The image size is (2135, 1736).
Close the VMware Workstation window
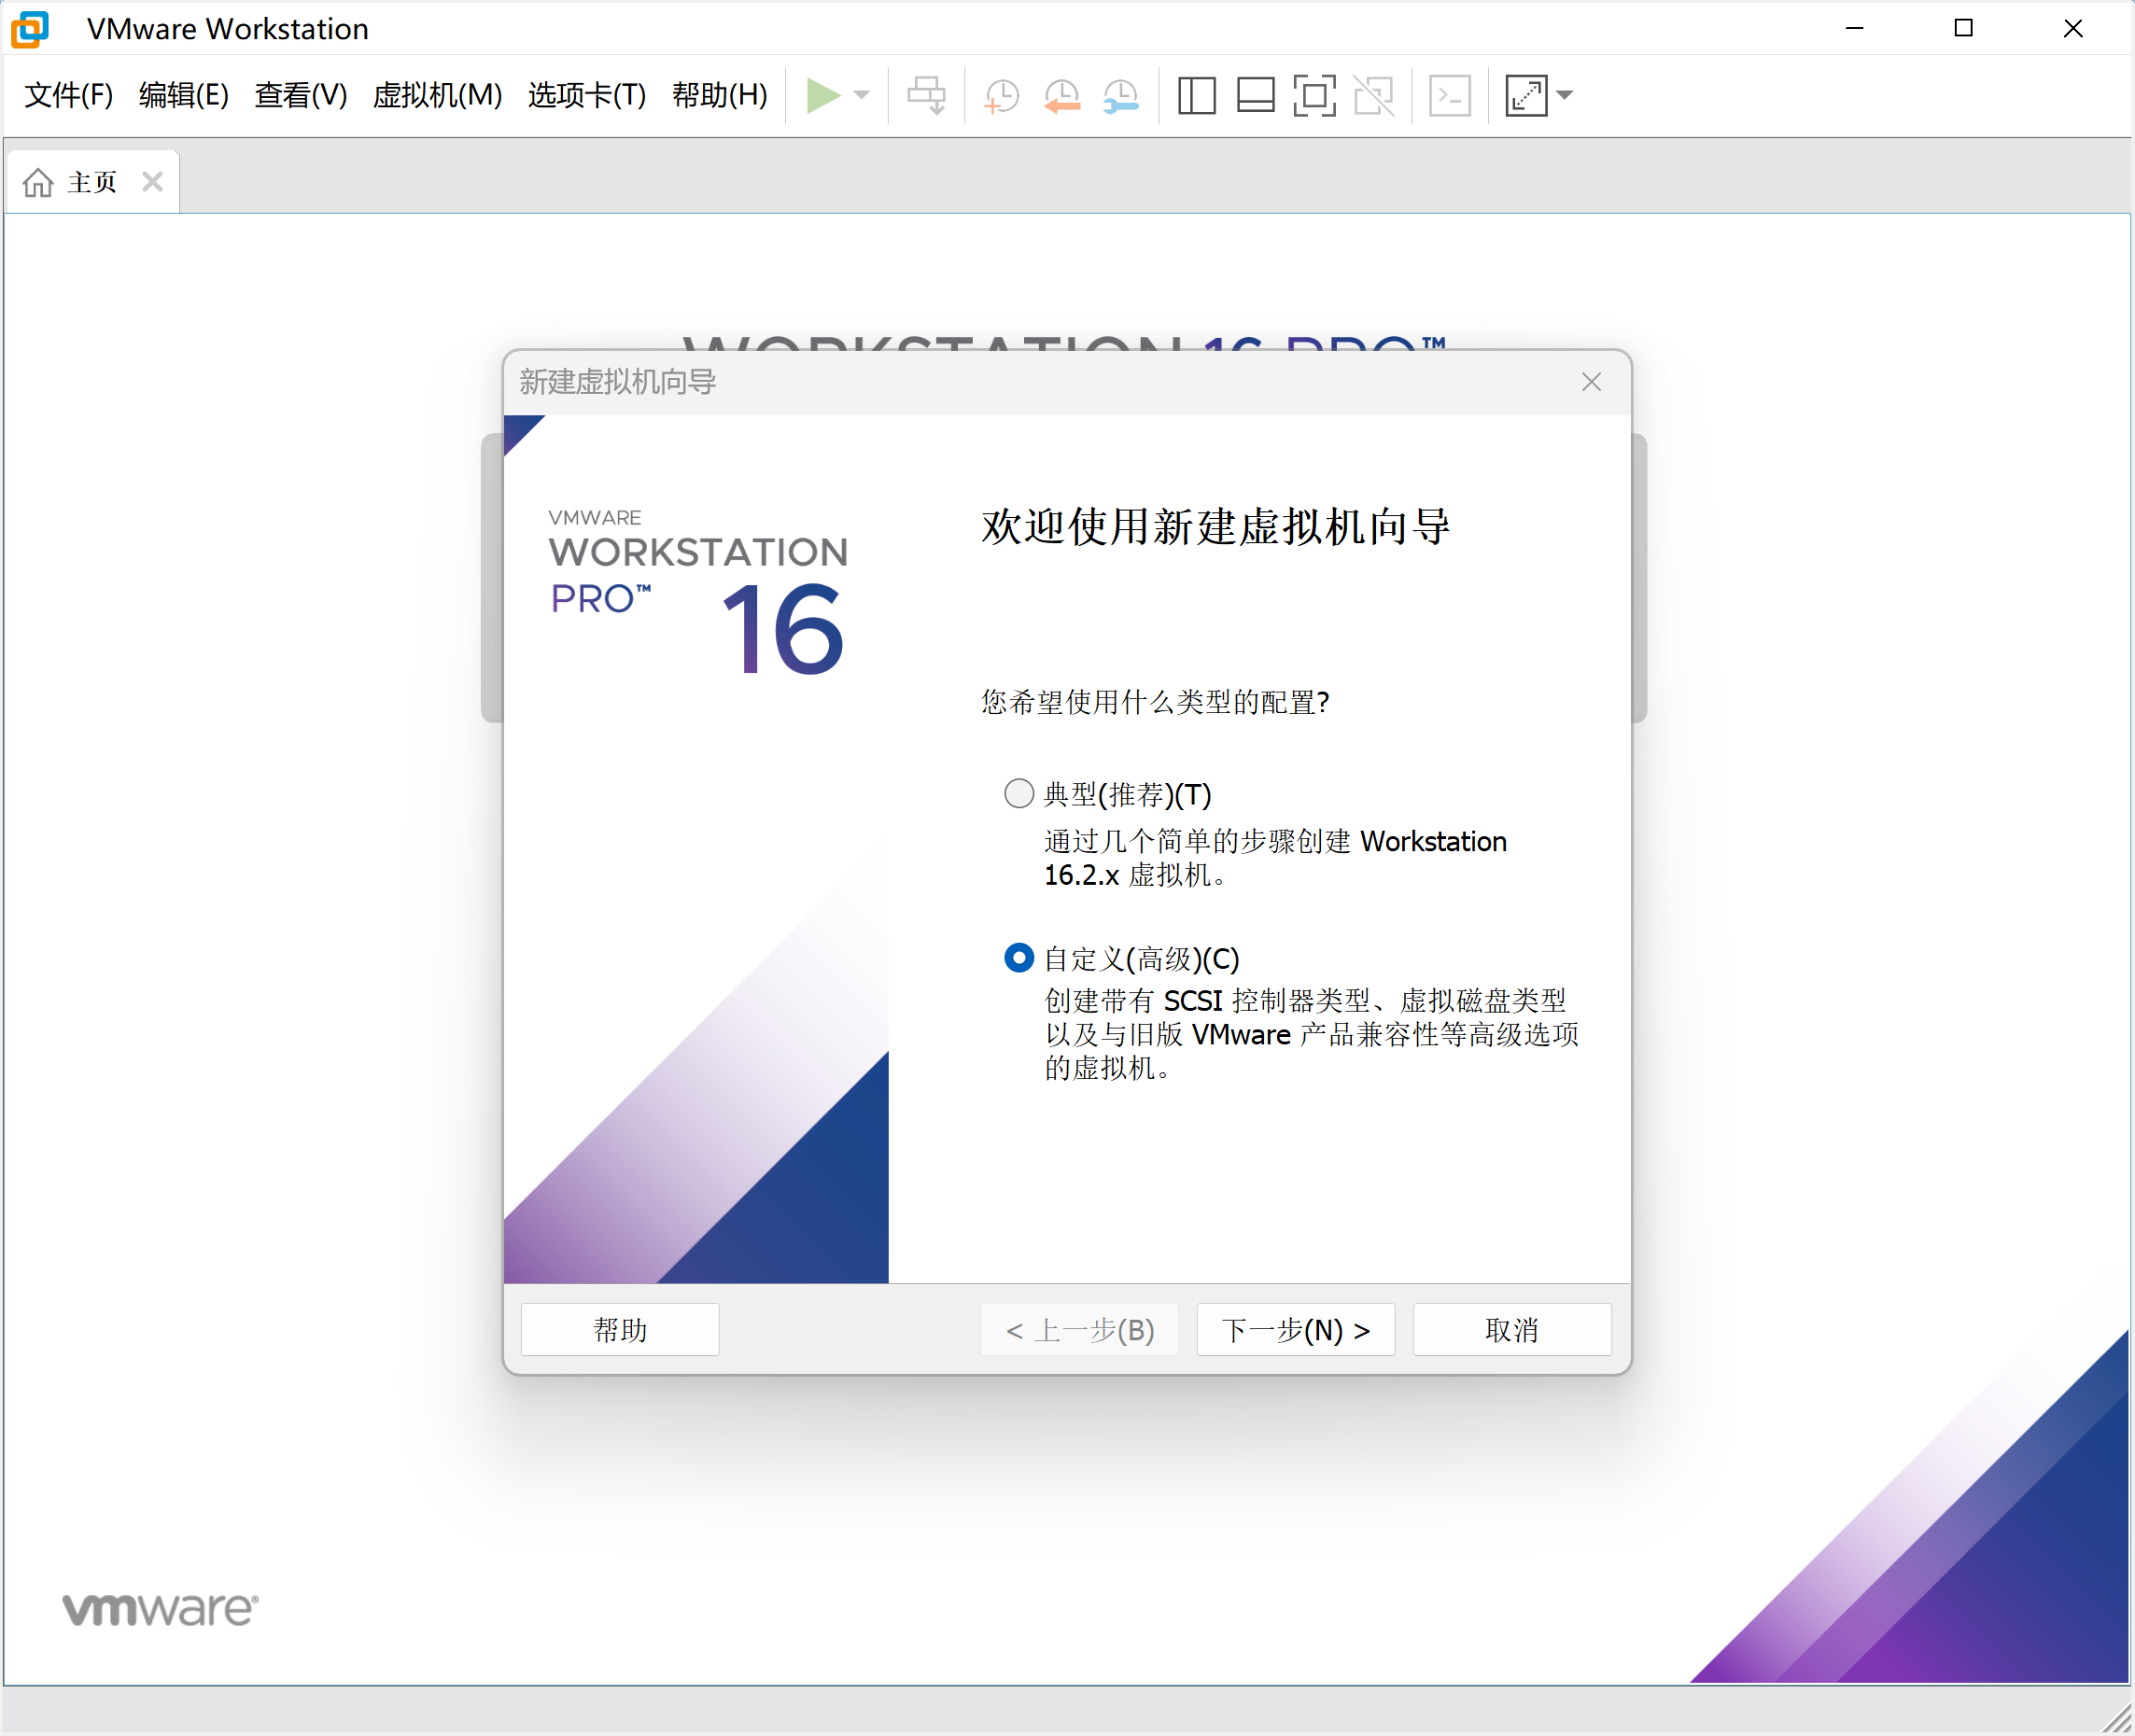point(2073,29)
